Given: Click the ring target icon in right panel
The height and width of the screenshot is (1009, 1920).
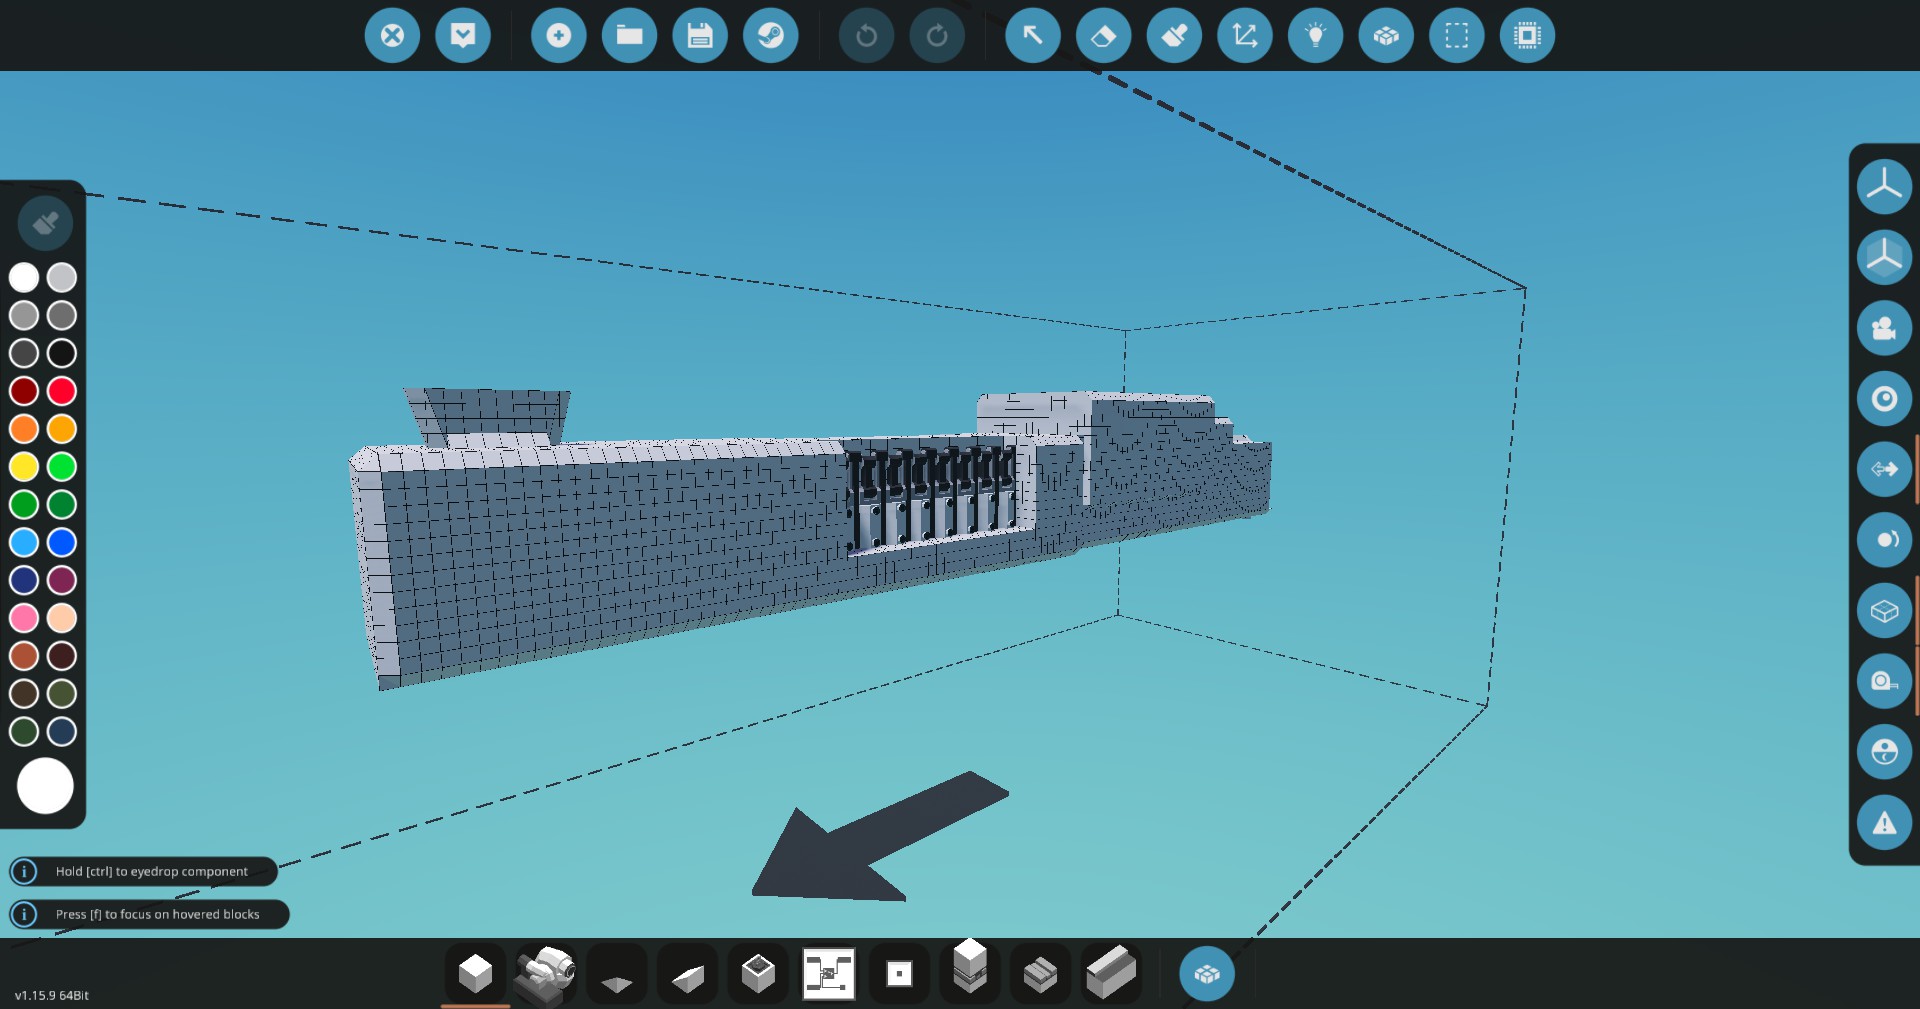Looking at the screenshot, I should 1884,399.
